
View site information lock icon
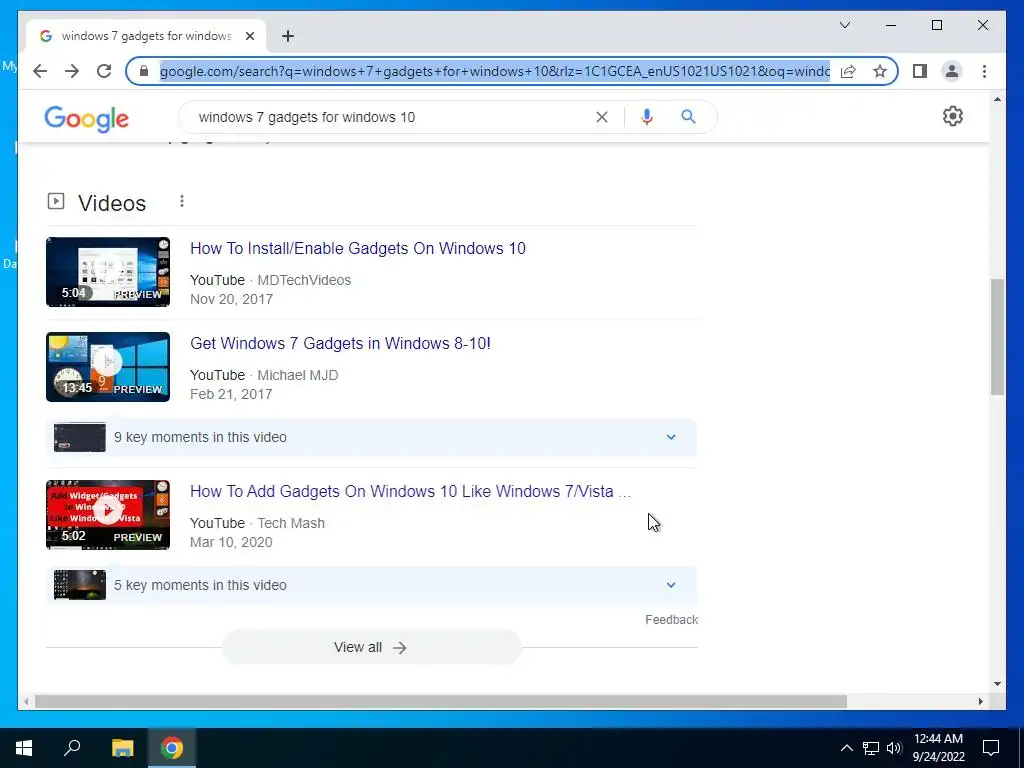click(144, 71)
